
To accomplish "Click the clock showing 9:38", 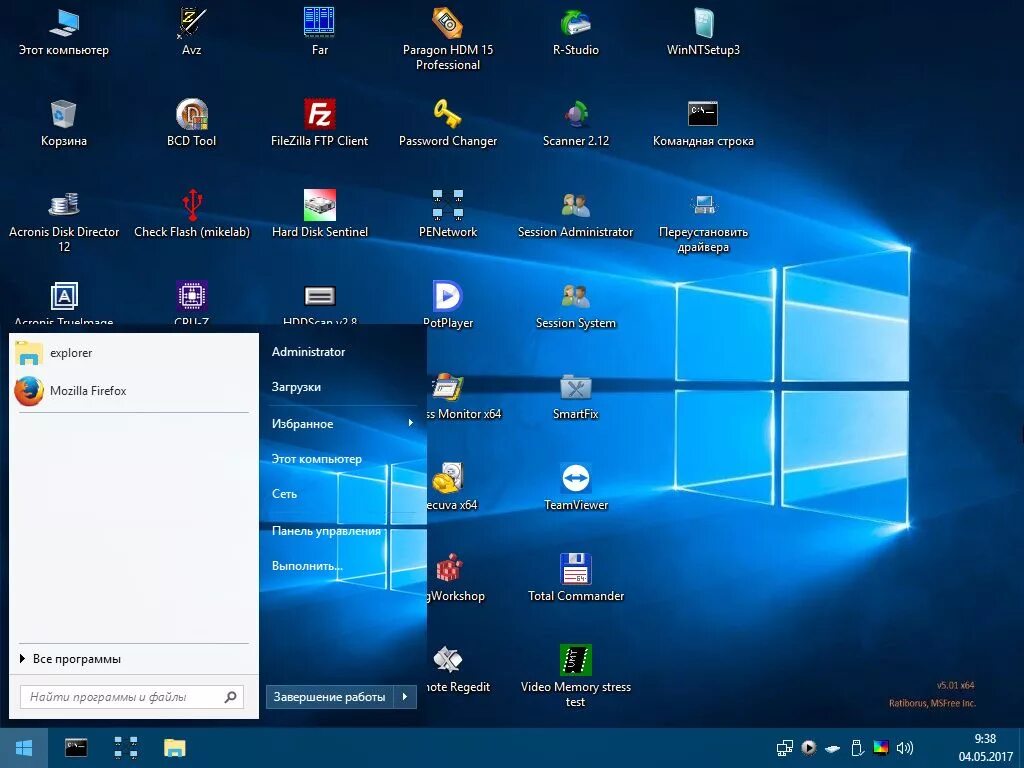I will tap(985, 739).
